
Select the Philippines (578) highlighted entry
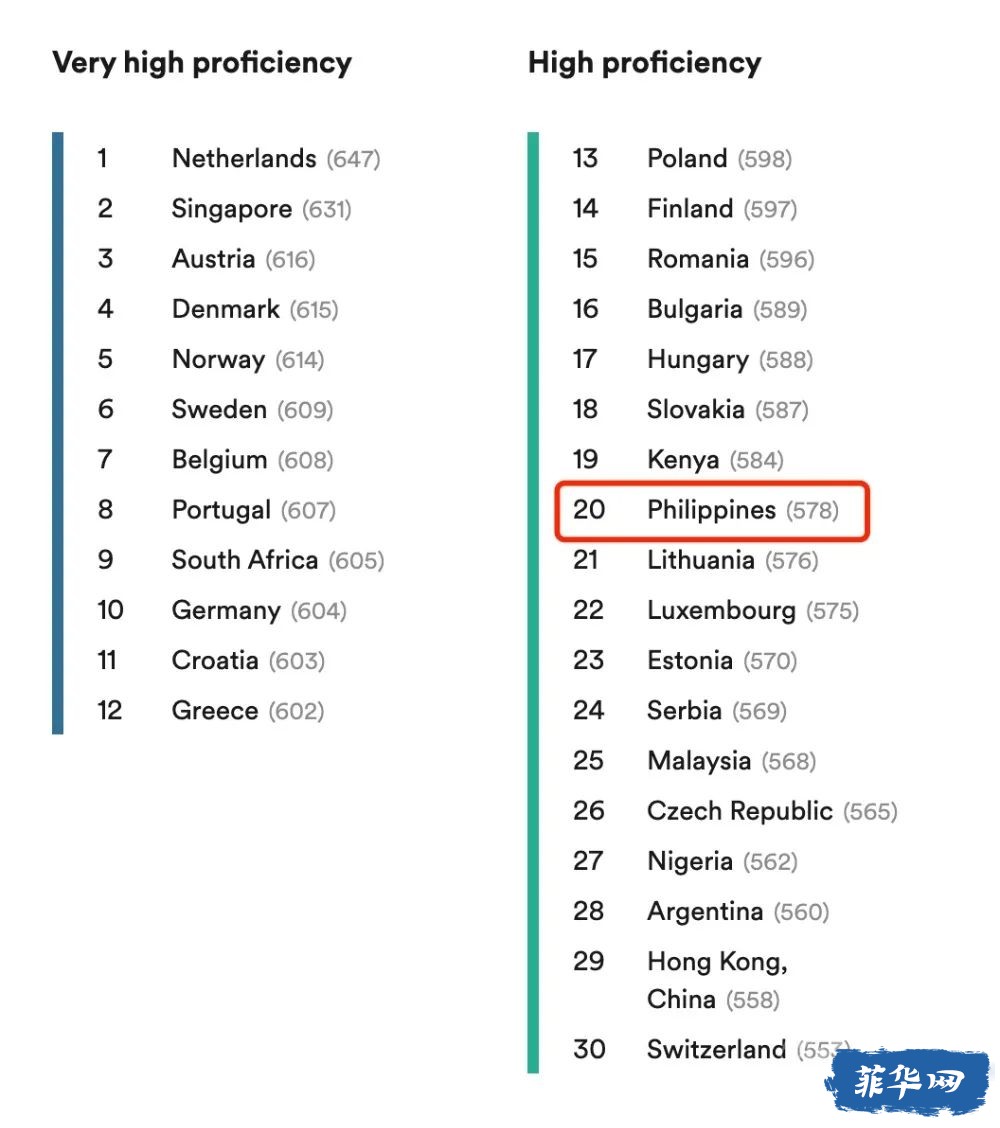click(x=712, y=511)
